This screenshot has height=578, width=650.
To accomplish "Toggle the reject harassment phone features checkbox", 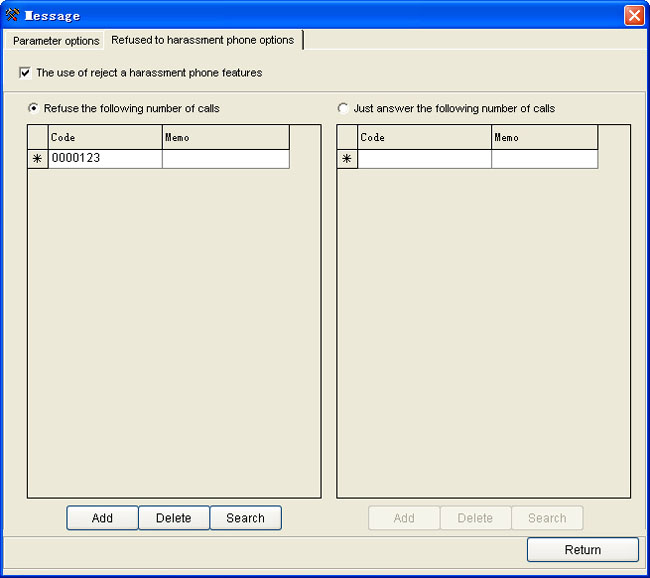I will click(x=25, y=73).
